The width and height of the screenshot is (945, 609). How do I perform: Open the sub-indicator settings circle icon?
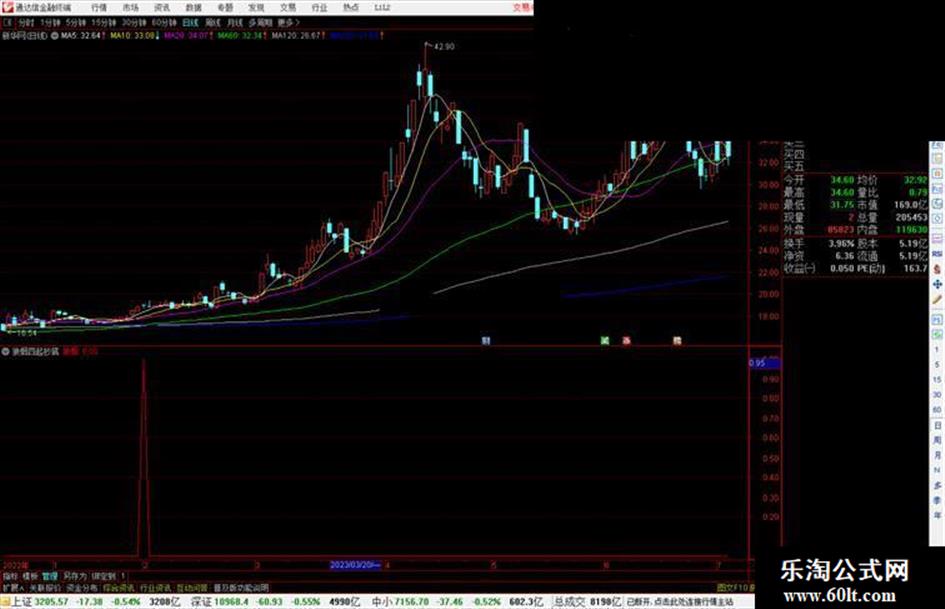5,351
